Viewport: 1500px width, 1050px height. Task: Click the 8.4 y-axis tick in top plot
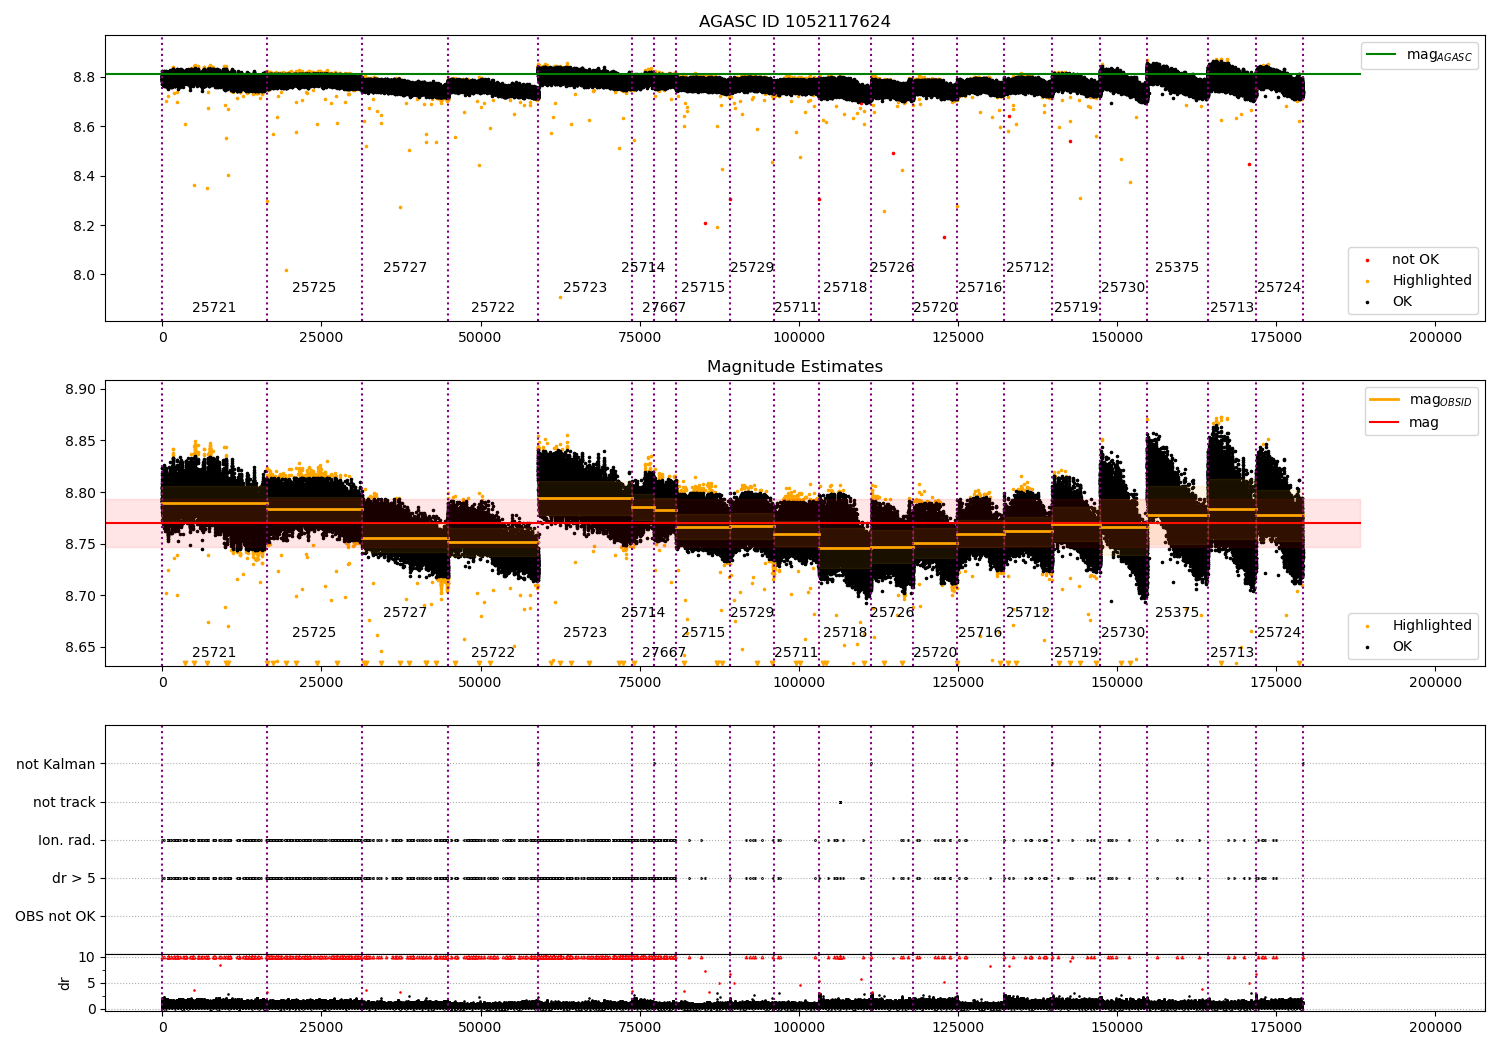coord(84,177)
